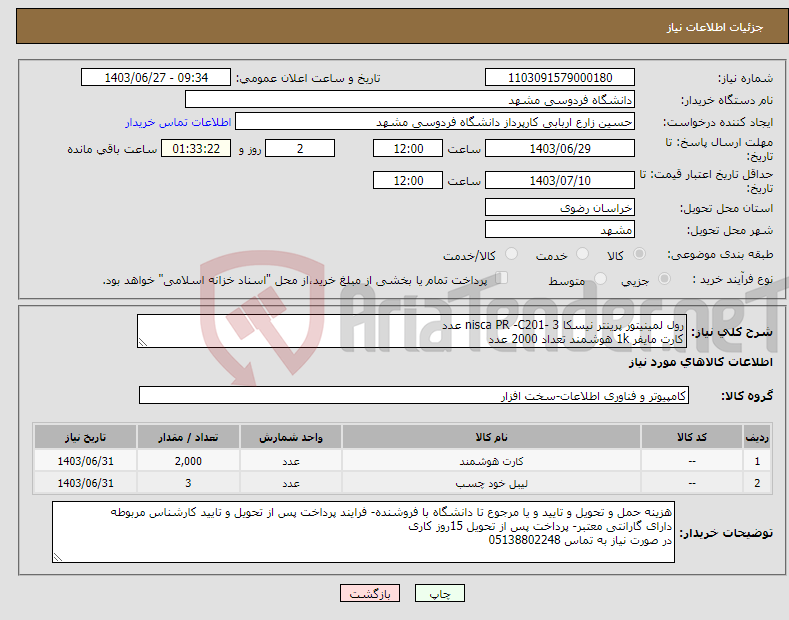This screenshot has width=789, height=620.
Task: Toggle the Islamic treasury payment checkbox
Action: 502,278
